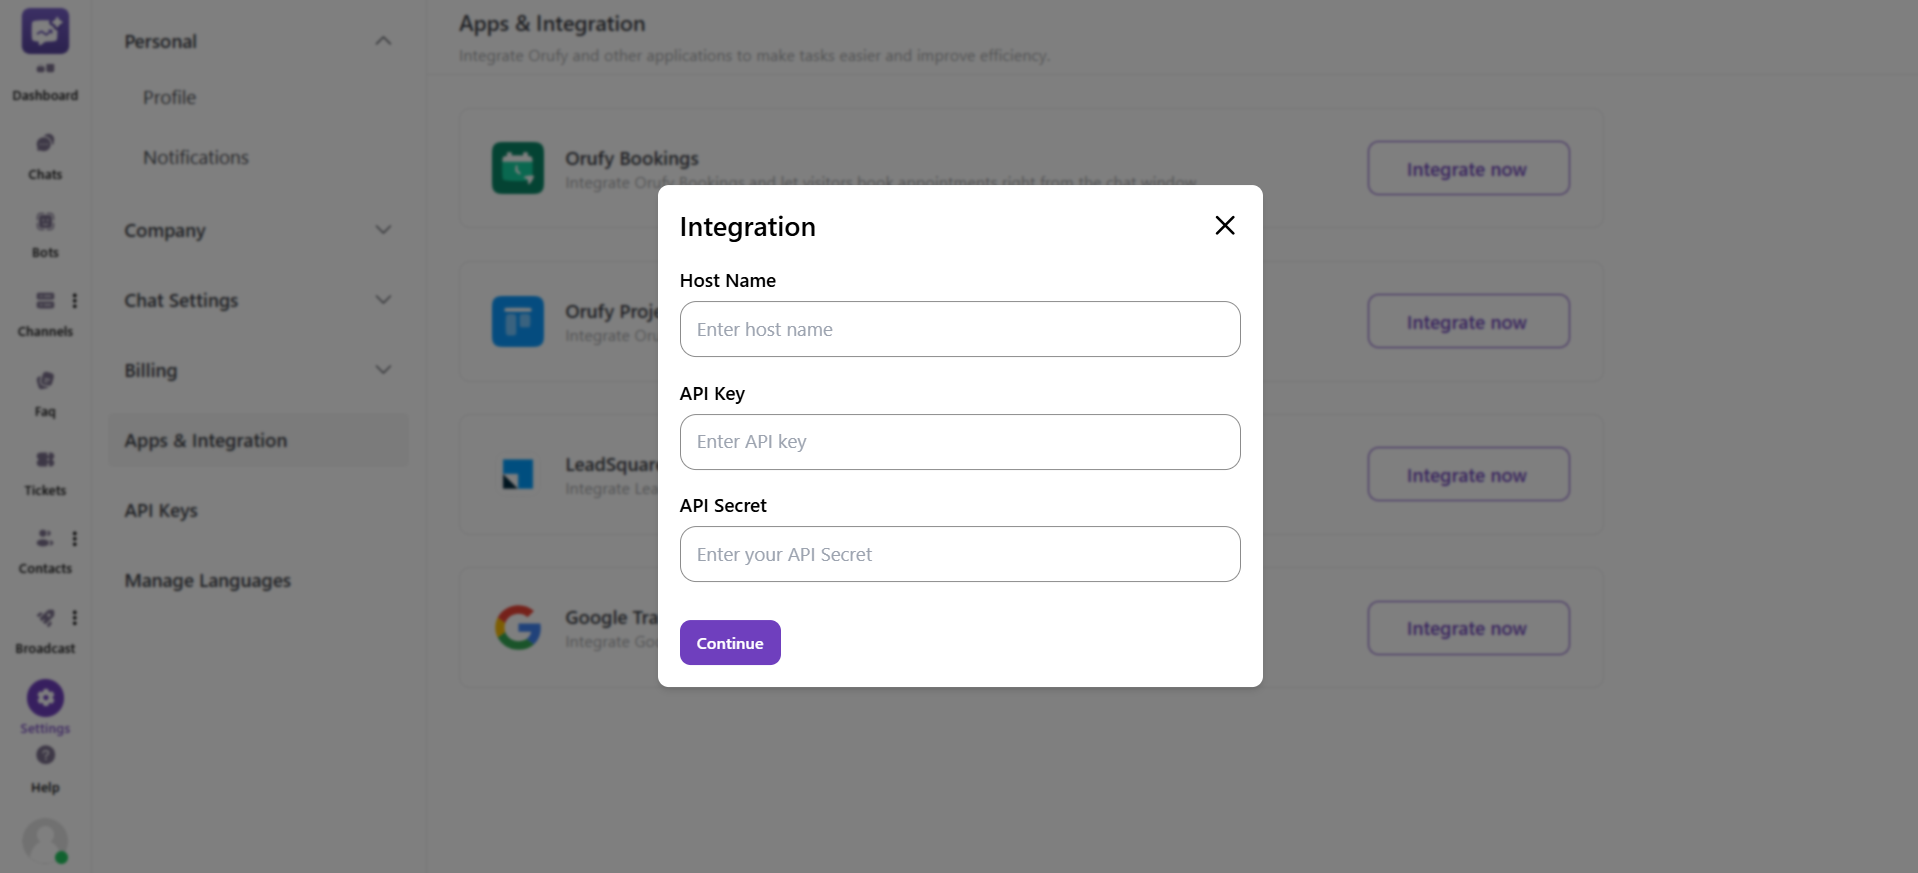Open the Broadcast more-options dots
This screenshot has height=873, width=1918.
pyautogui.click(x=75, y=617)
